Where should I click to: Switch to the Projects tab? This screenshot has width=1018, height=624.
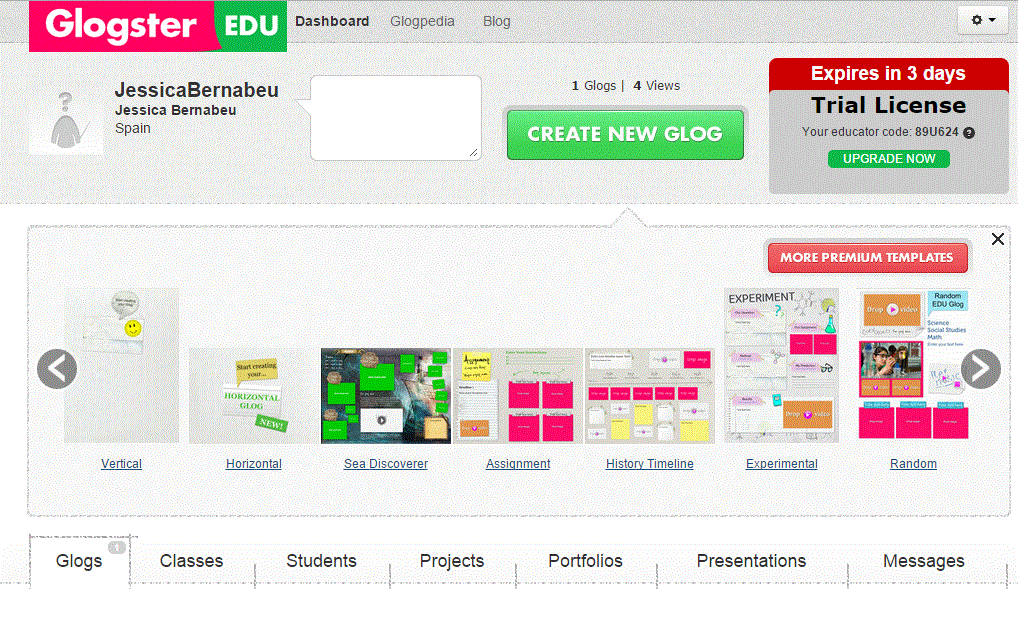point(452,561)
